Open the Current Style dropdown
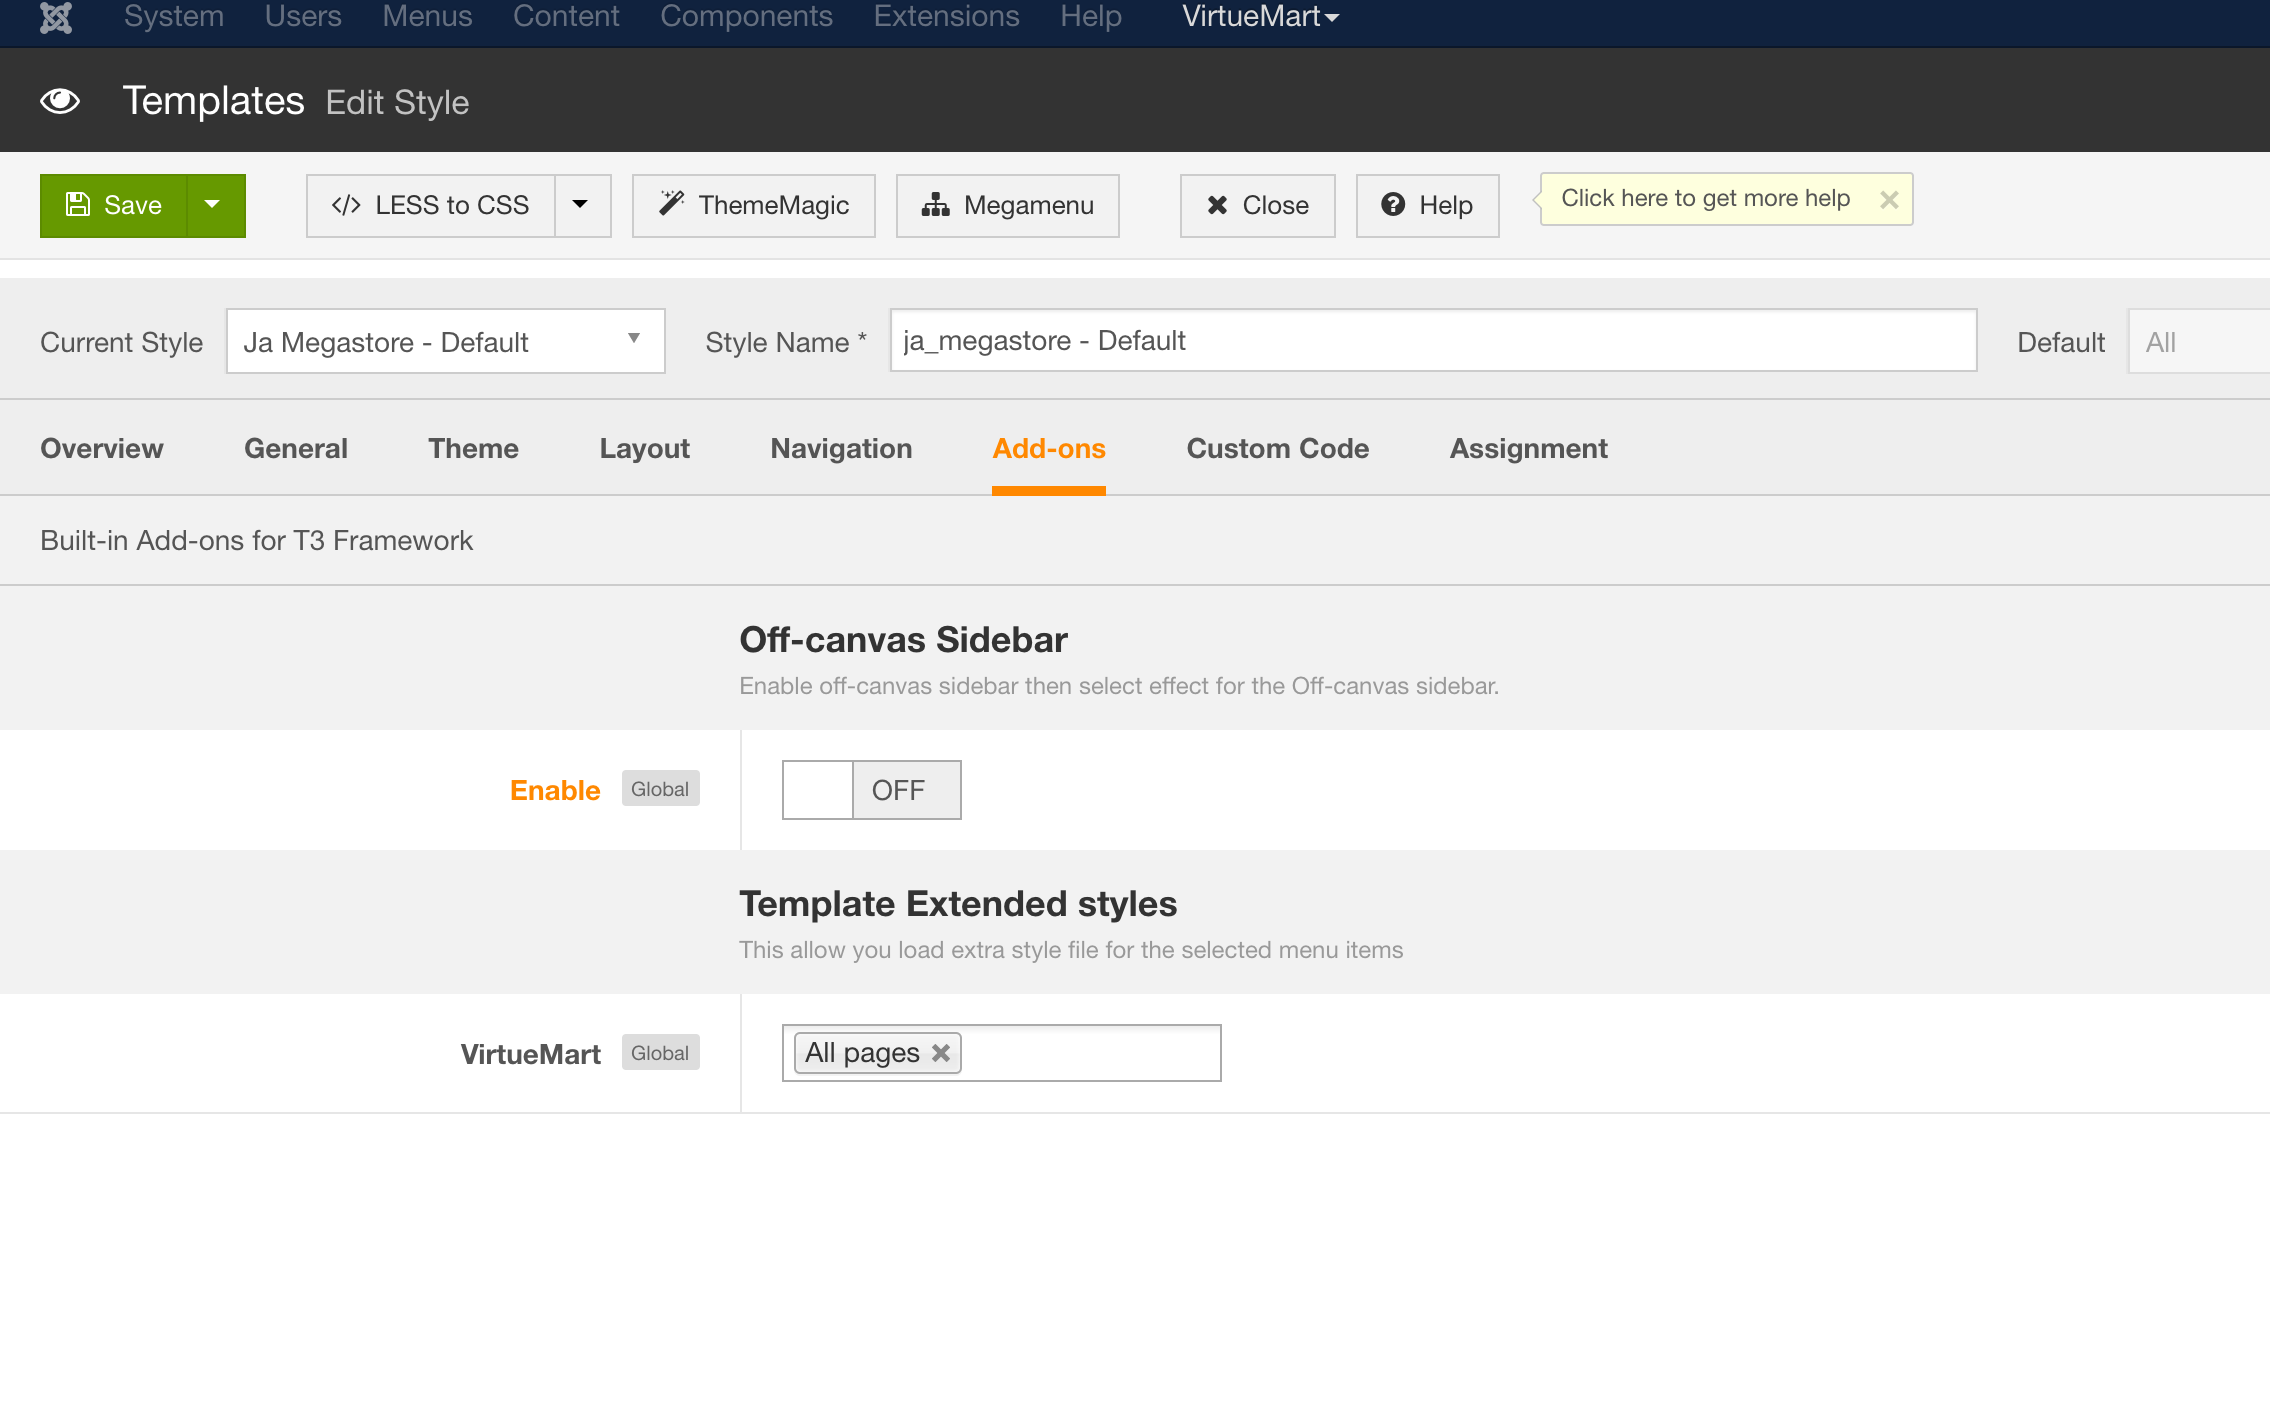Viewport: 2270px width, 1404px height. tap(445, 341)
